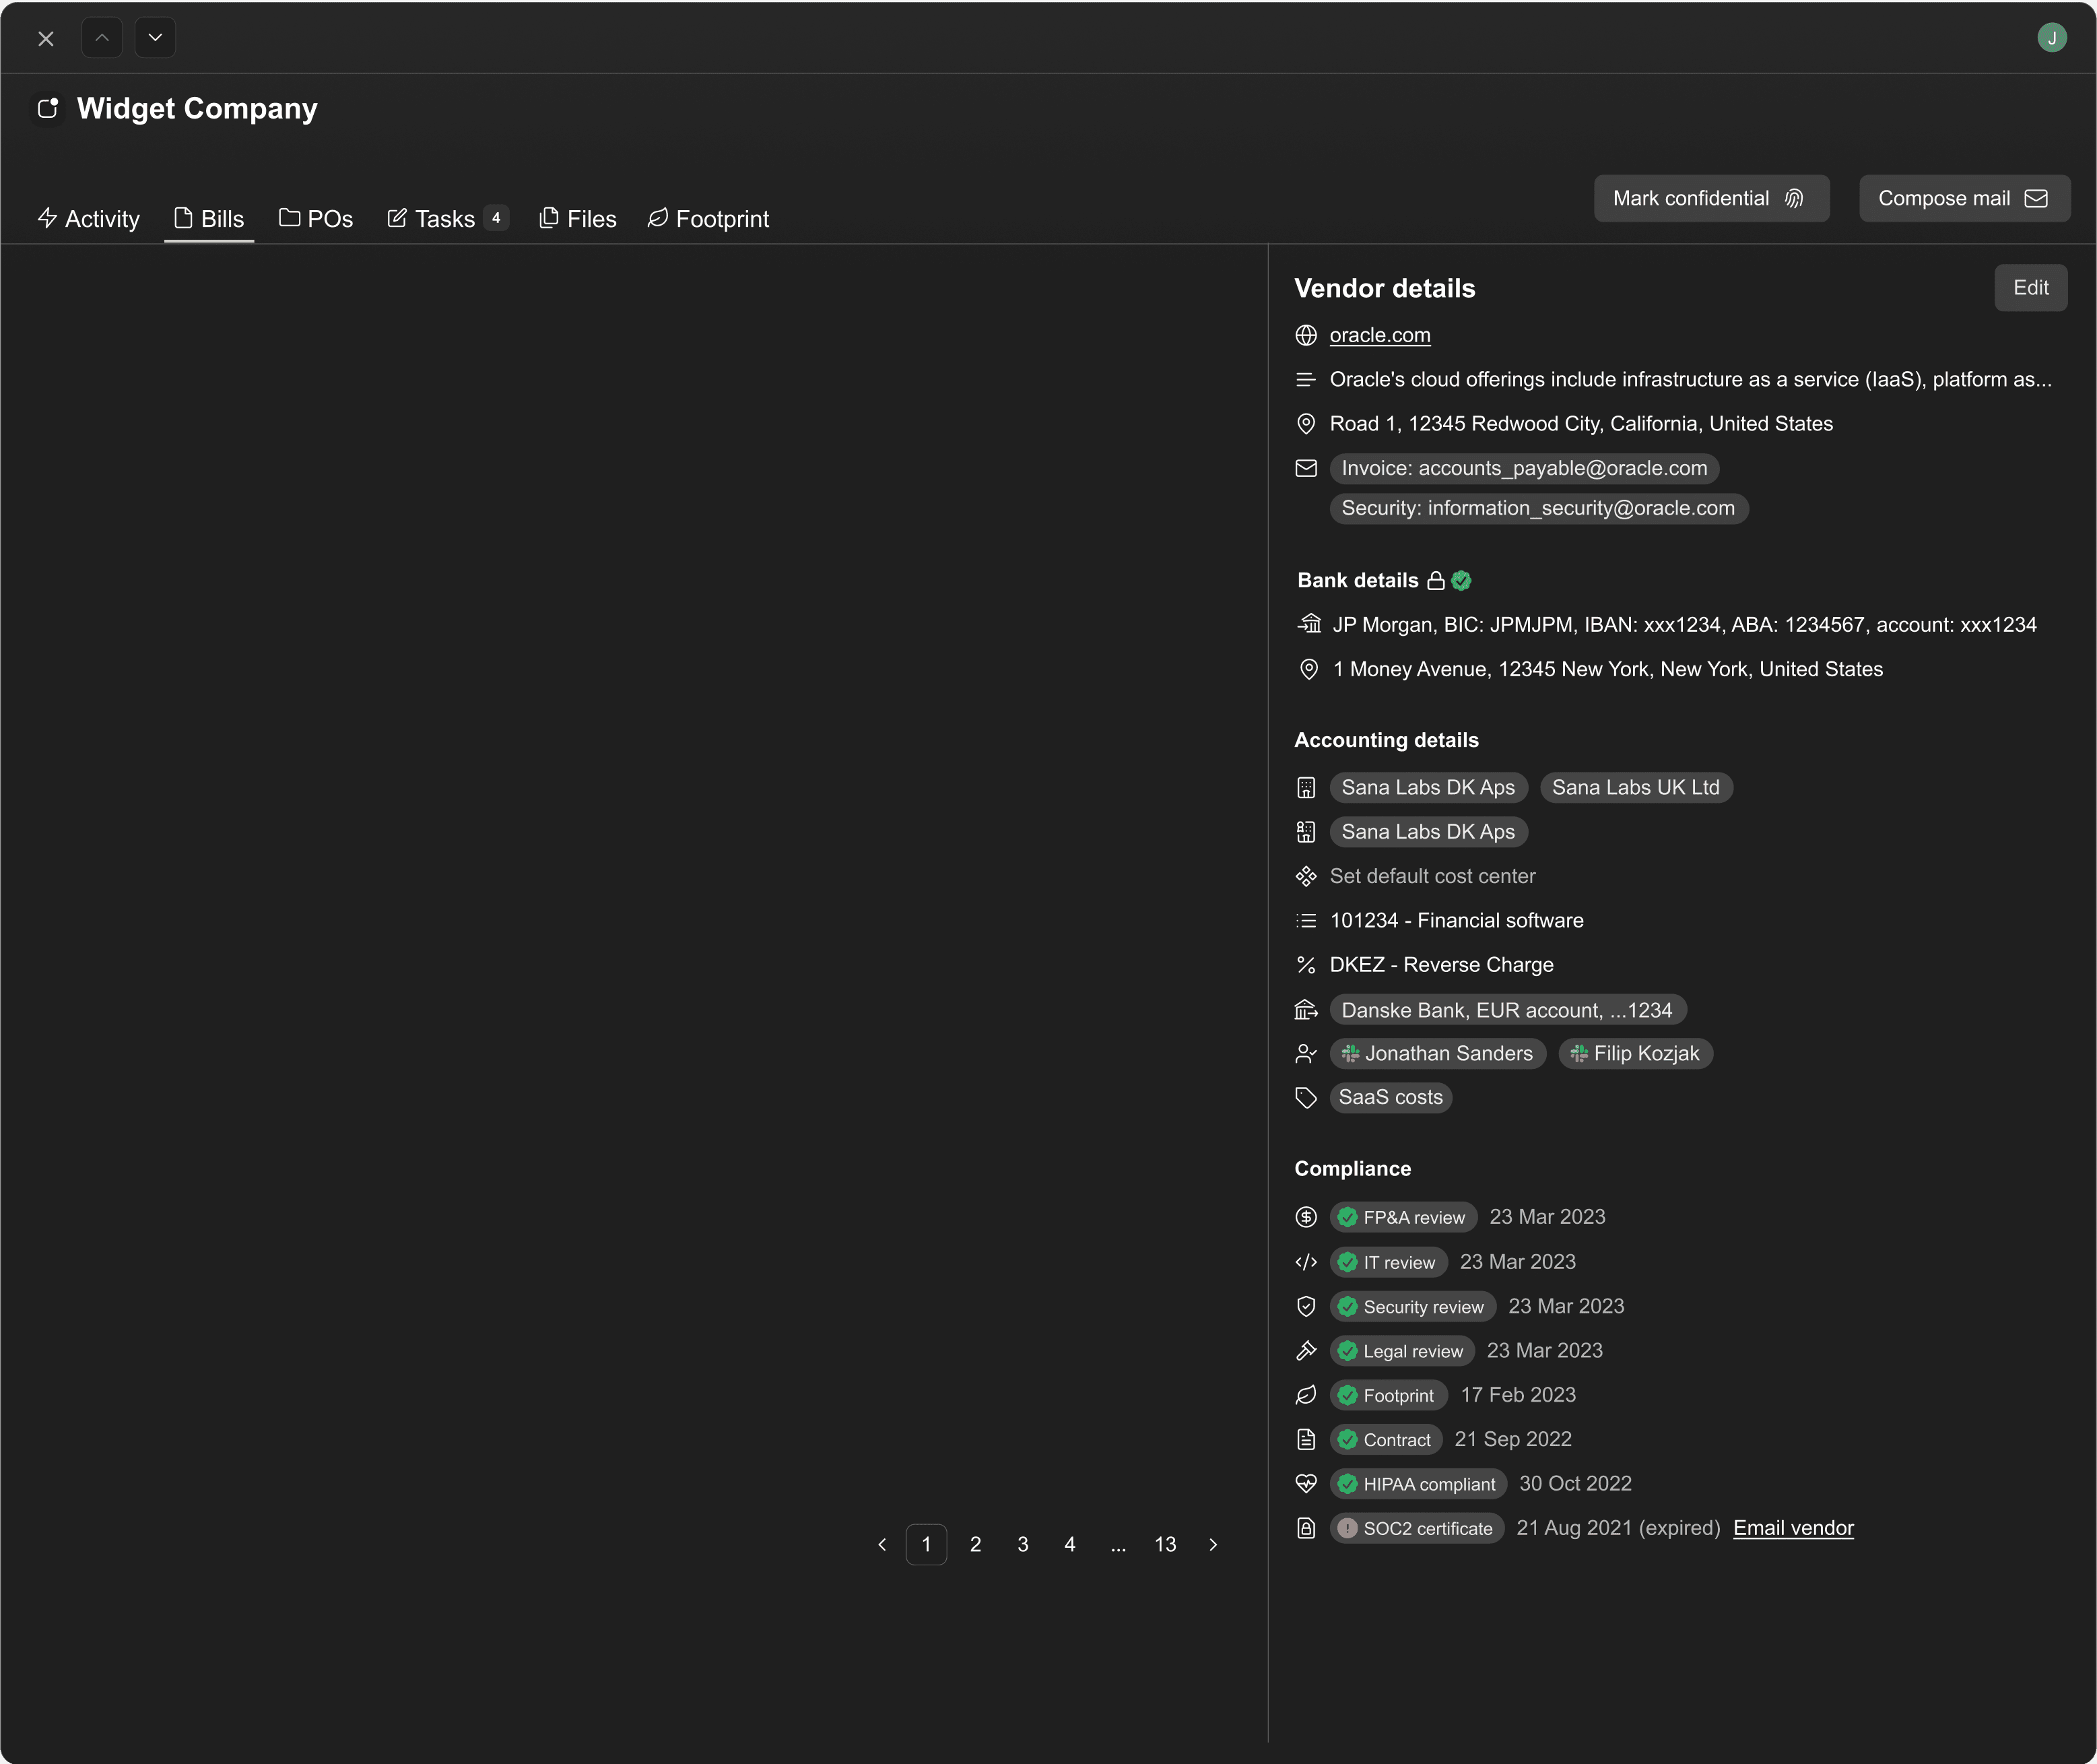The height and width of the screenshot is (1764, 2097).
Task: Open the Tasks tab
Action: (x=446, y=219)
